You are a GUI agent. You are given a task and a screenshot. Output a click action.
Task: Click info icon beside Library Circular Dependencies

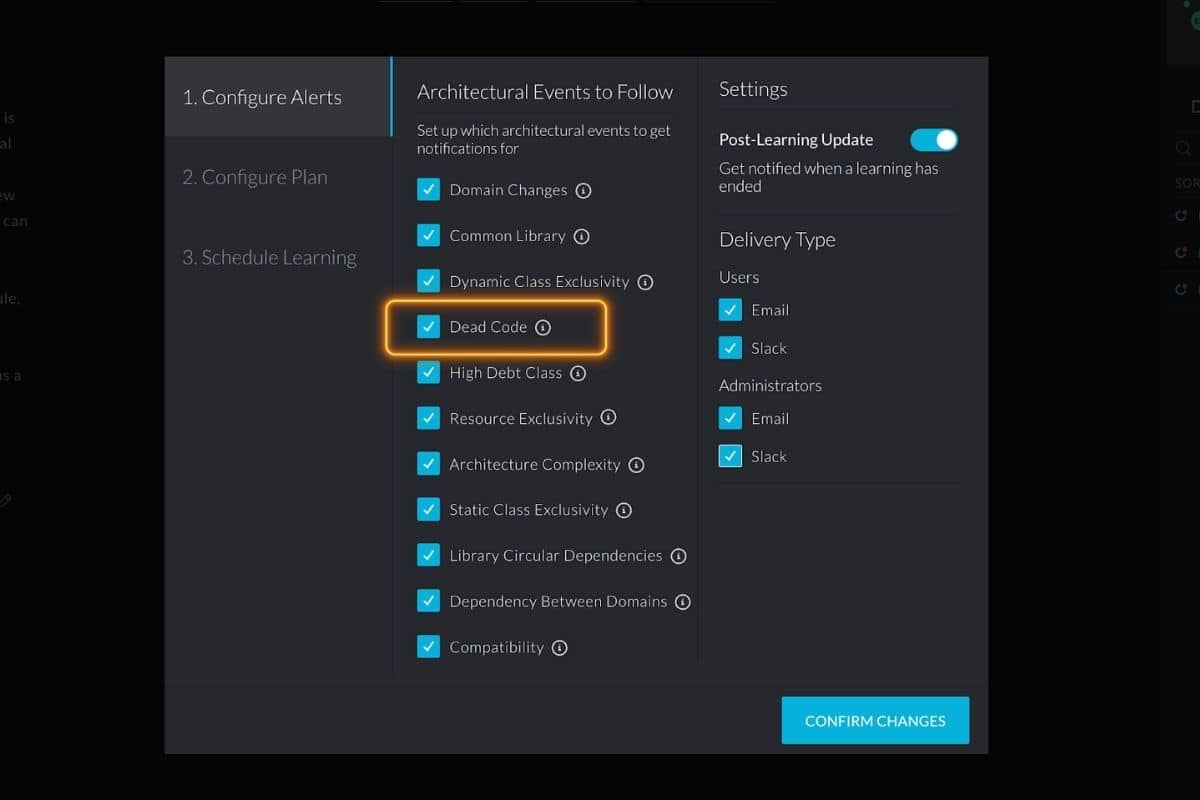tap(678, 556)
